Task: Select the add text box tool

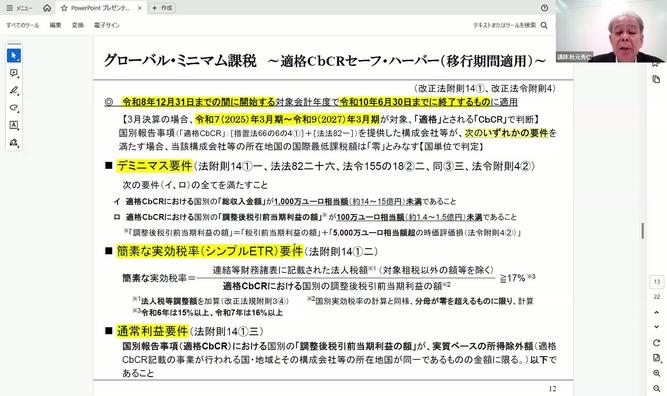Action: click(14, 125)
